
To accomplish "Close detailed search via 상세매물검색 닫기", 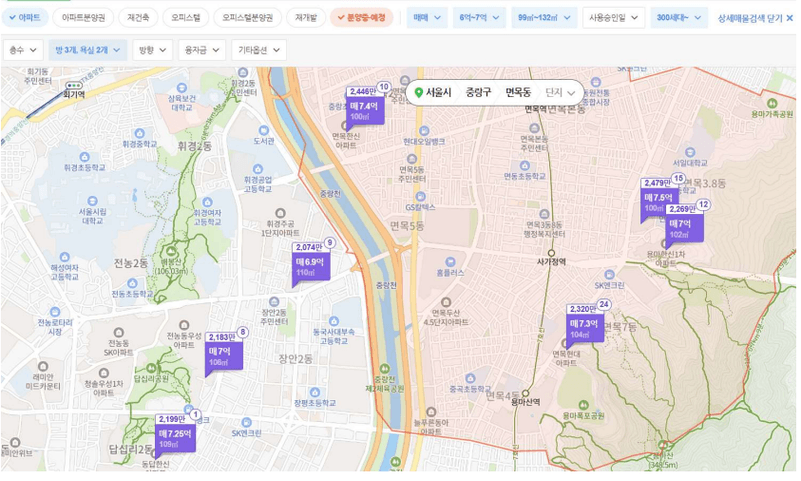I will tap(755, 18).
